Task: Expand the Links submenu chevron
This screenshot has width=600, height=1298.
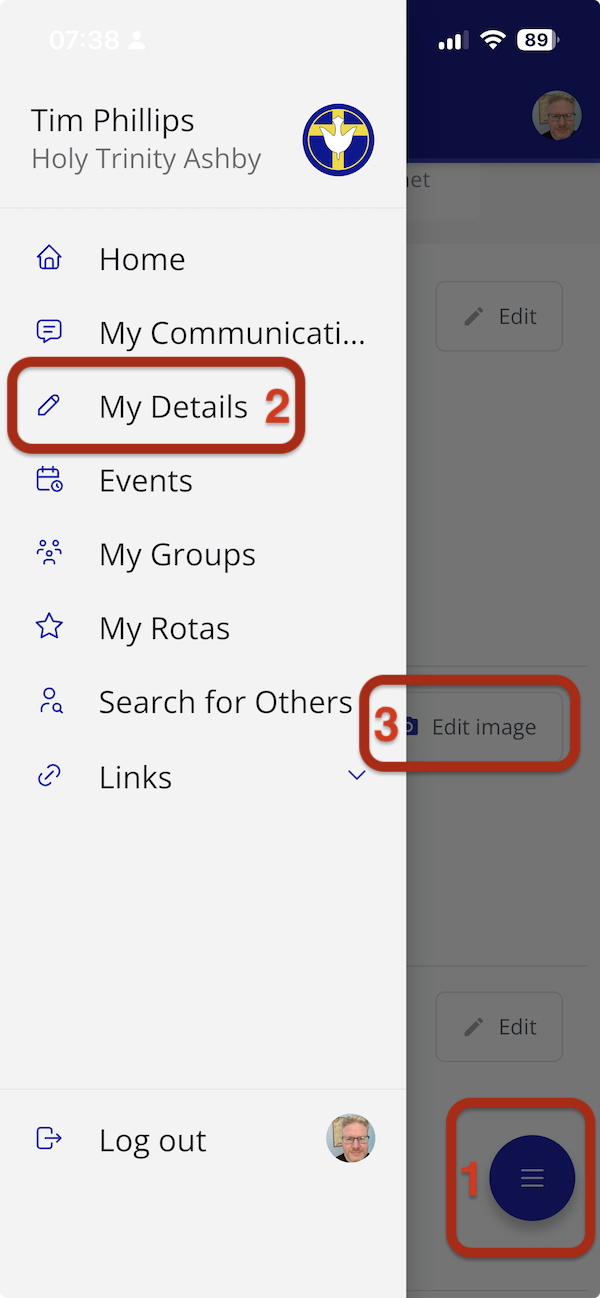Action: 356,776
